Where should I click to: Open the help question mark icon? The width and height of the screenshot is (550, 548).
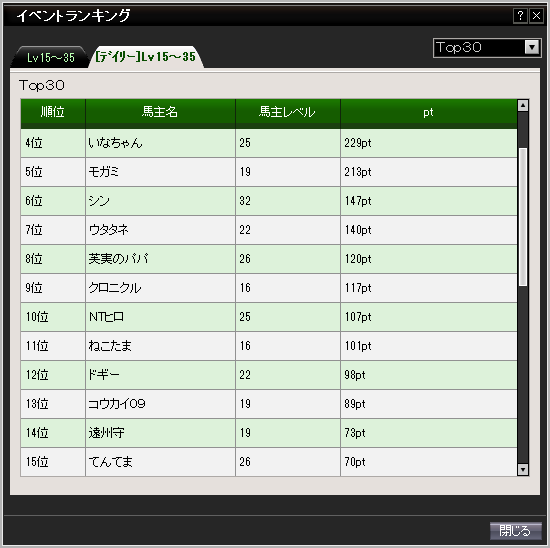[x=520, y=16]
